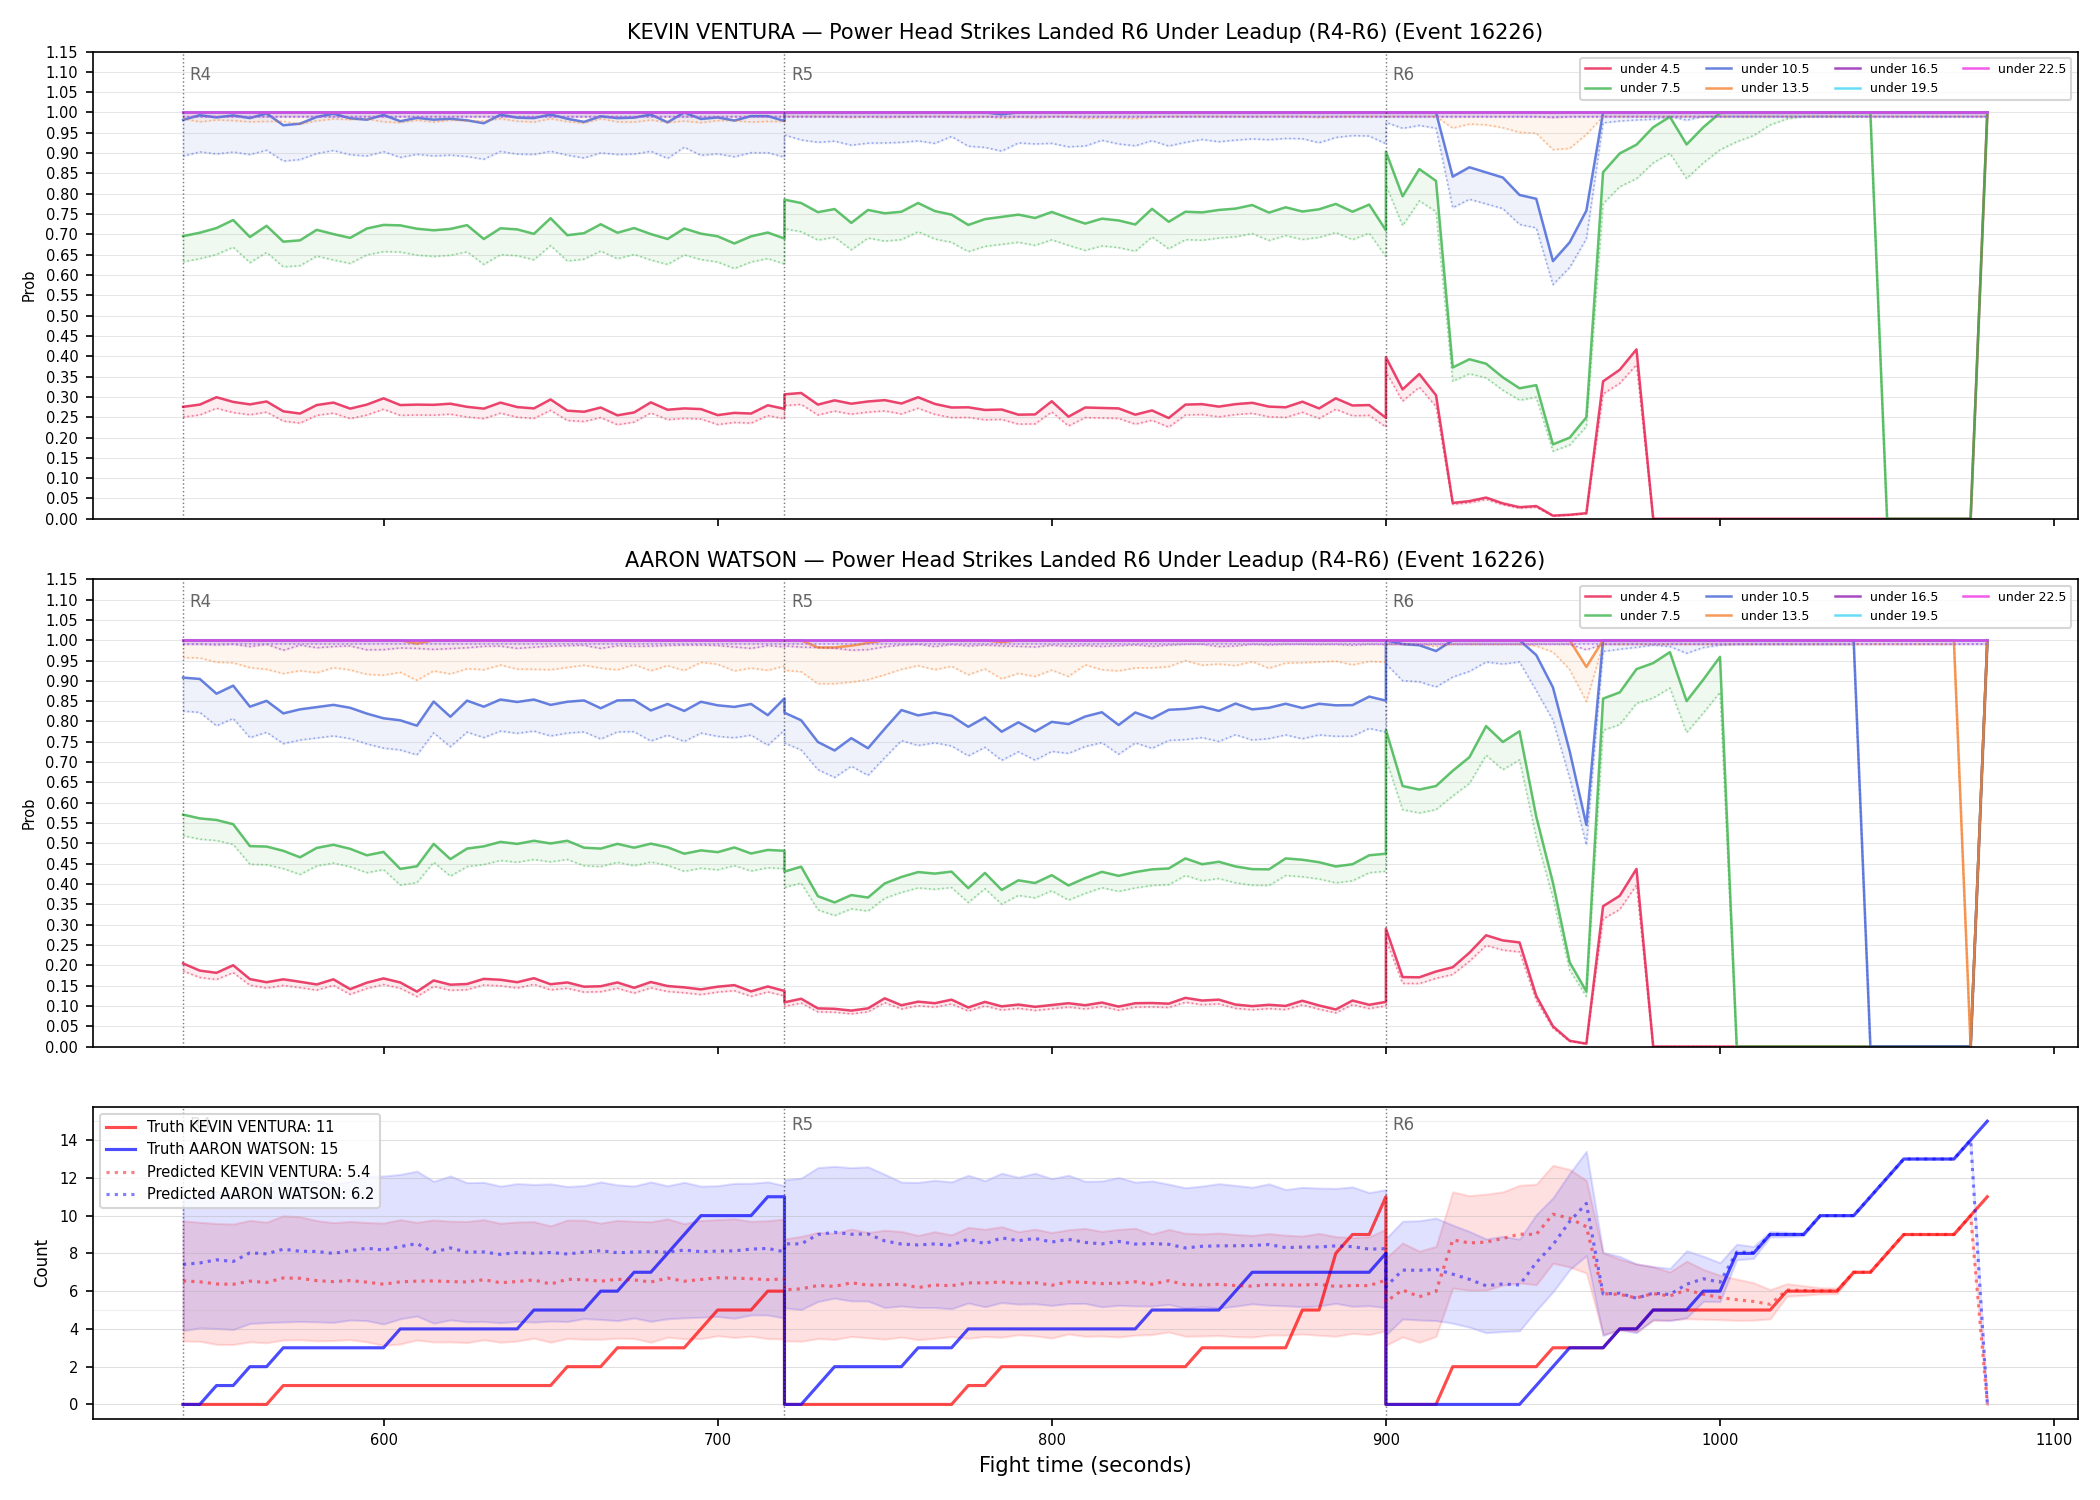Image resolution: width=2100 pixels, height=1500 pixels.
Task: Click the 12 tick on the Count axis
Action: tap(70, 1178)
